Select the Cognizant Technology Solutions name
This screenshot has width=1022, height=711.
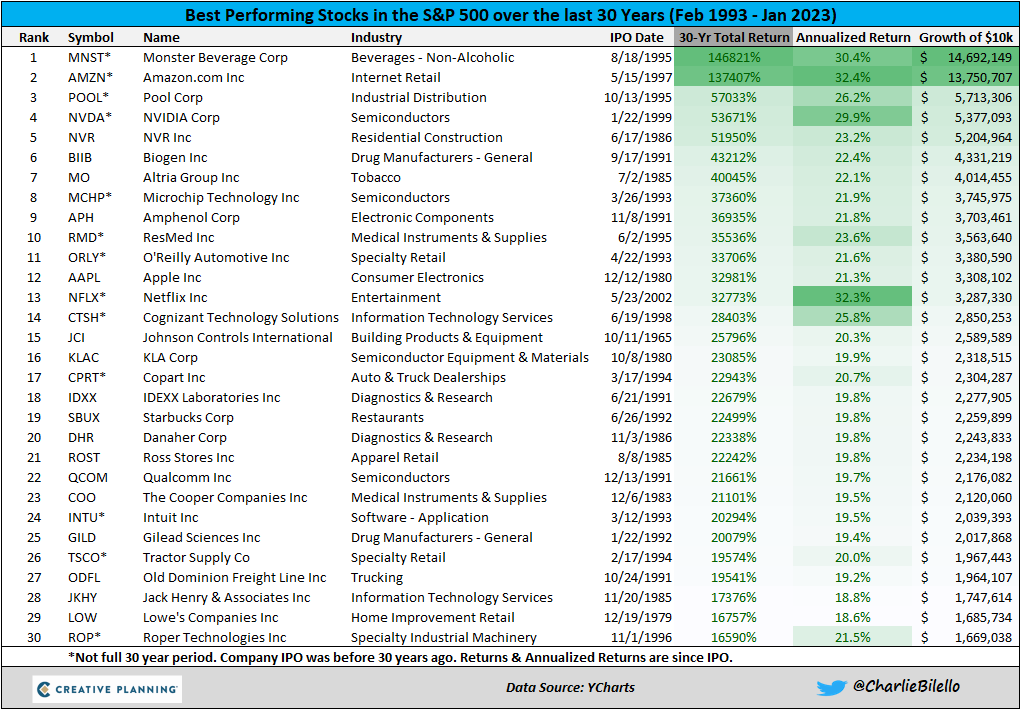[x=241, y=317]
